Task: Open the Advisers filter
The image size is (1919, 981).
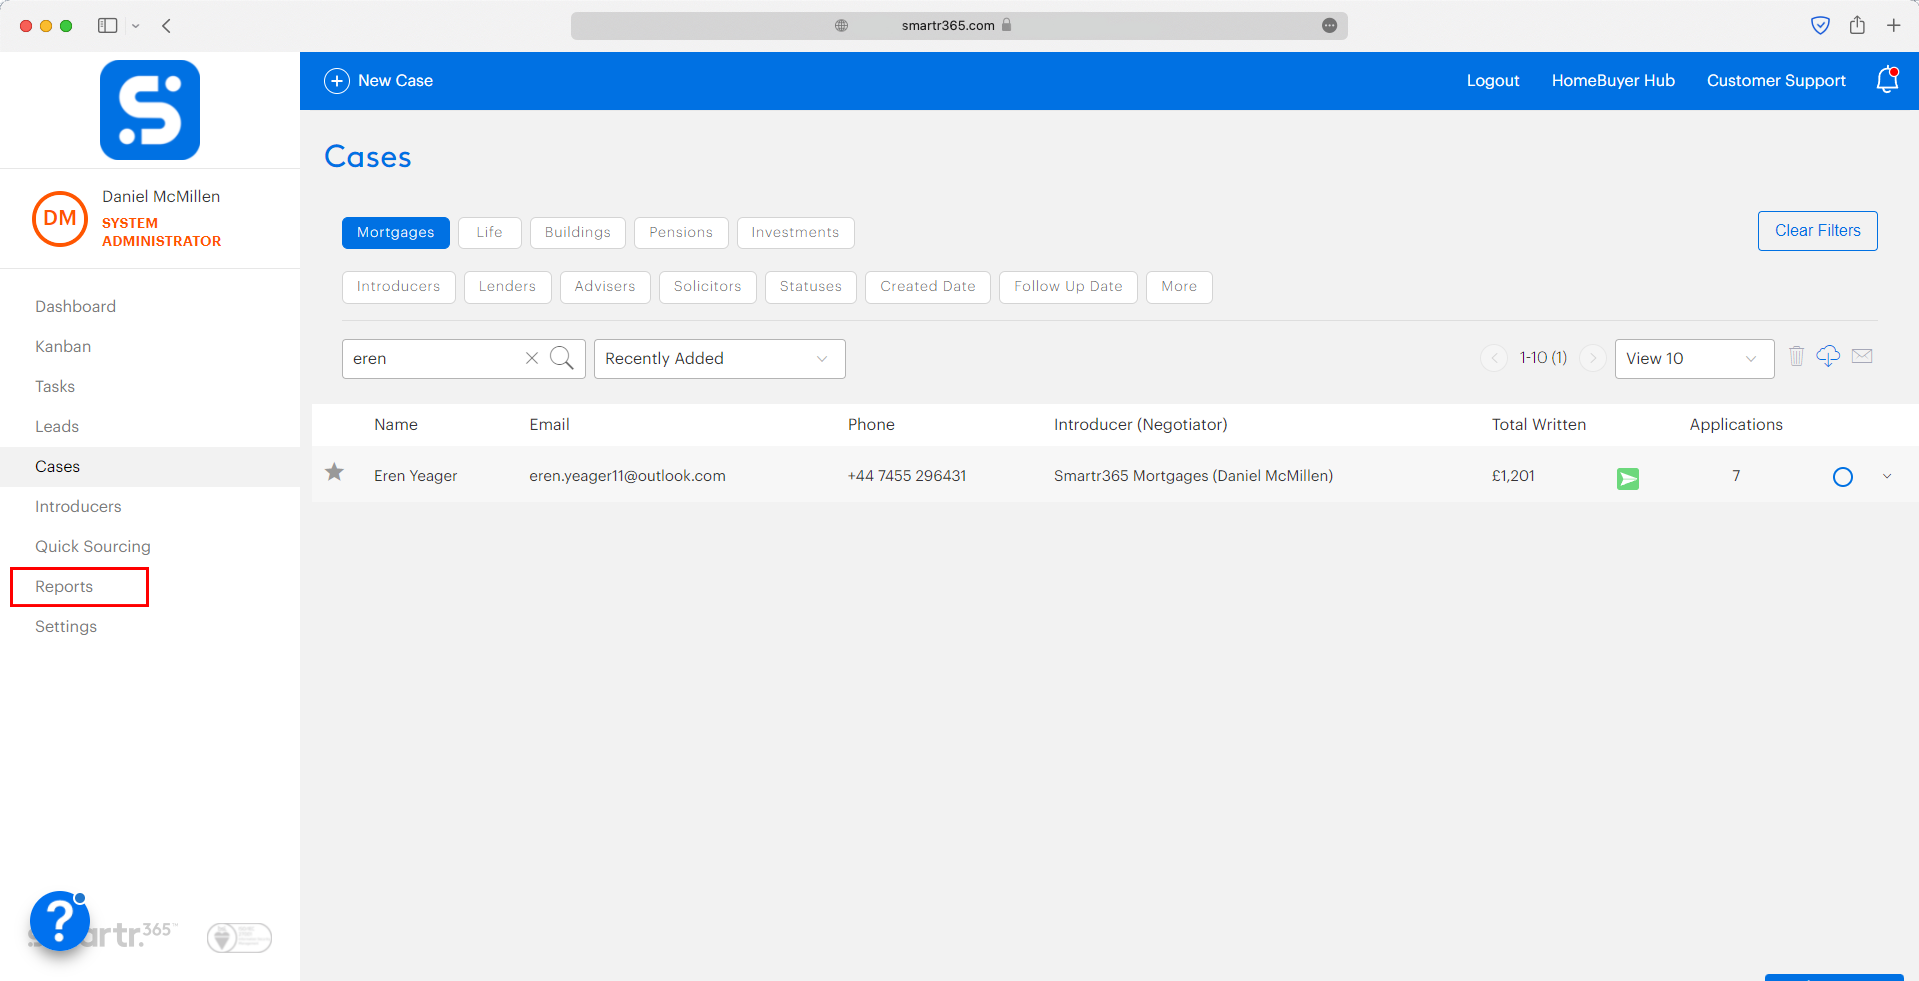Action: pos(605,287)
